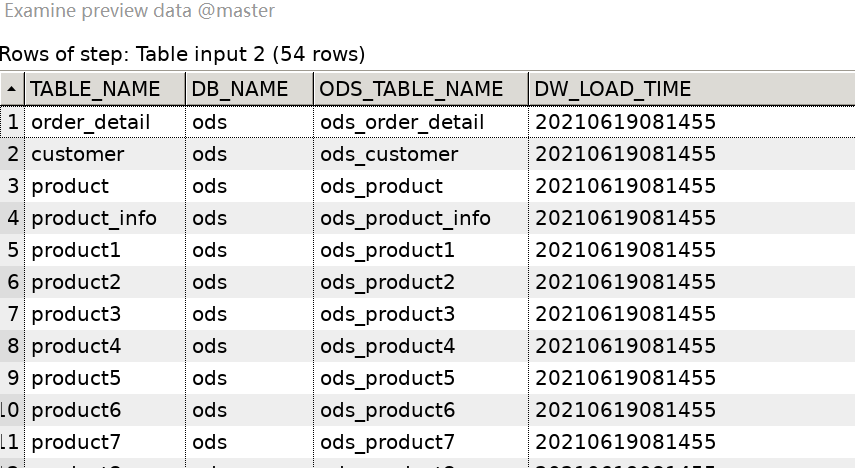The height and width of the screenshot is (468, 855).
Task: Click the ods_product2 cell
Action: point(387,282)
